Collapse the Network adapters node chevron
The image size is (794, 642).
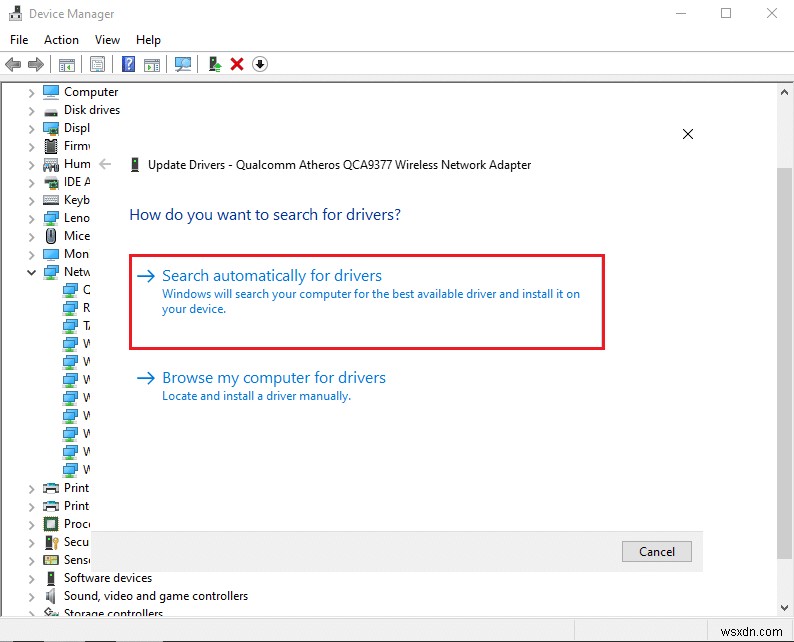[31, 272]
